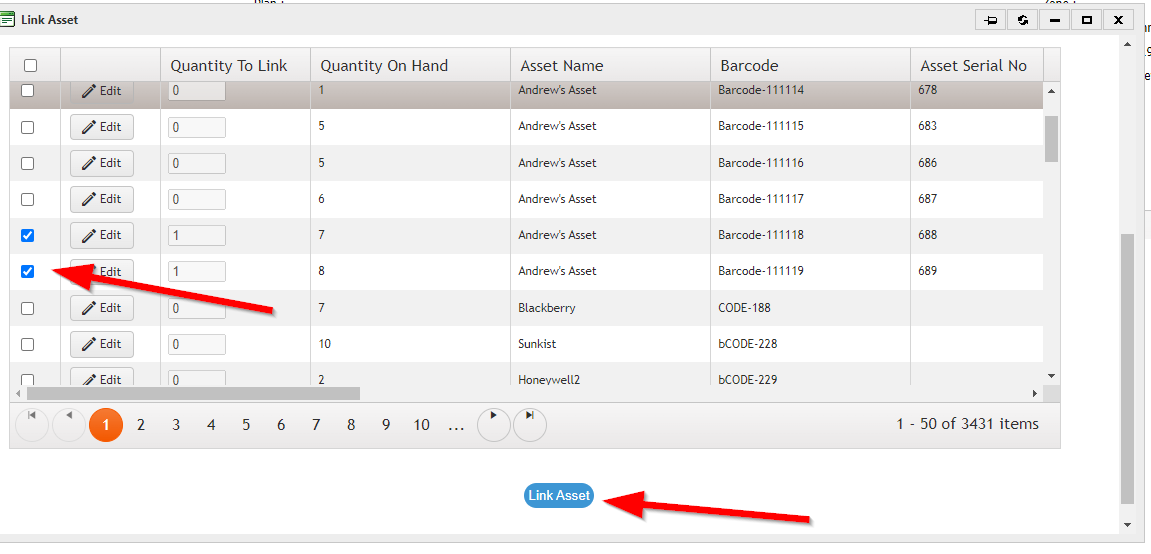Go to page 7
This screenshot has height=554, width=1151.
coord(316,424)
